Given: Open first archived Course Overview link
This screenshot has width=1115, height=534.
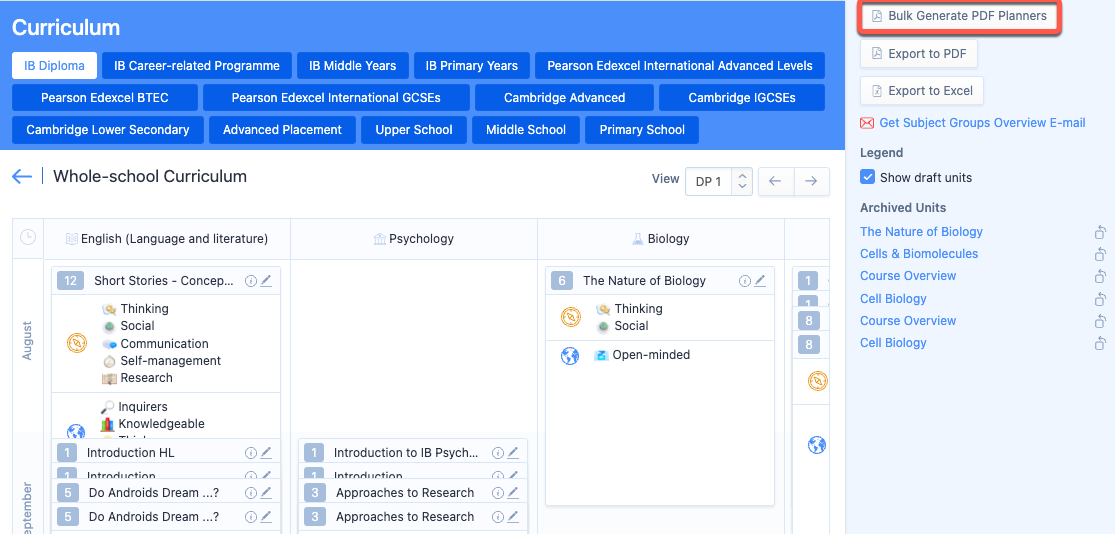Looking at the screenshot, I should pyautogui.click(x=908, y=276).
